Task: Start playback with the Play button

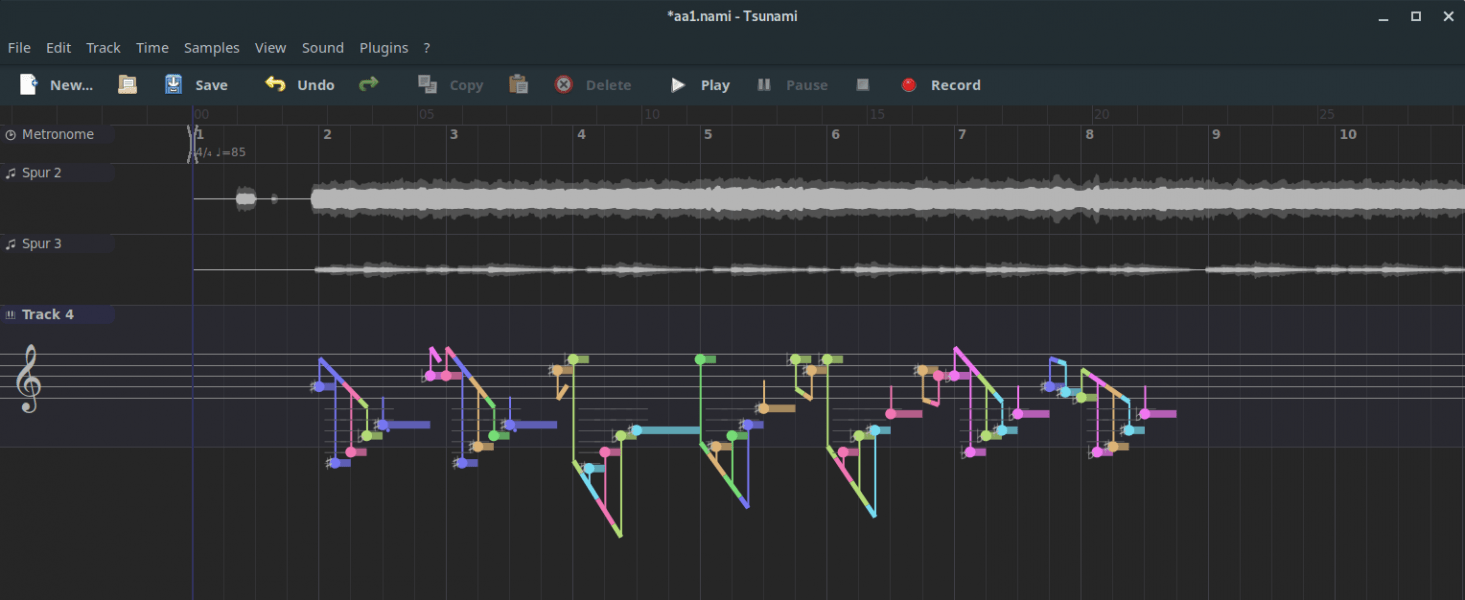Action: (x=700, y=85)
